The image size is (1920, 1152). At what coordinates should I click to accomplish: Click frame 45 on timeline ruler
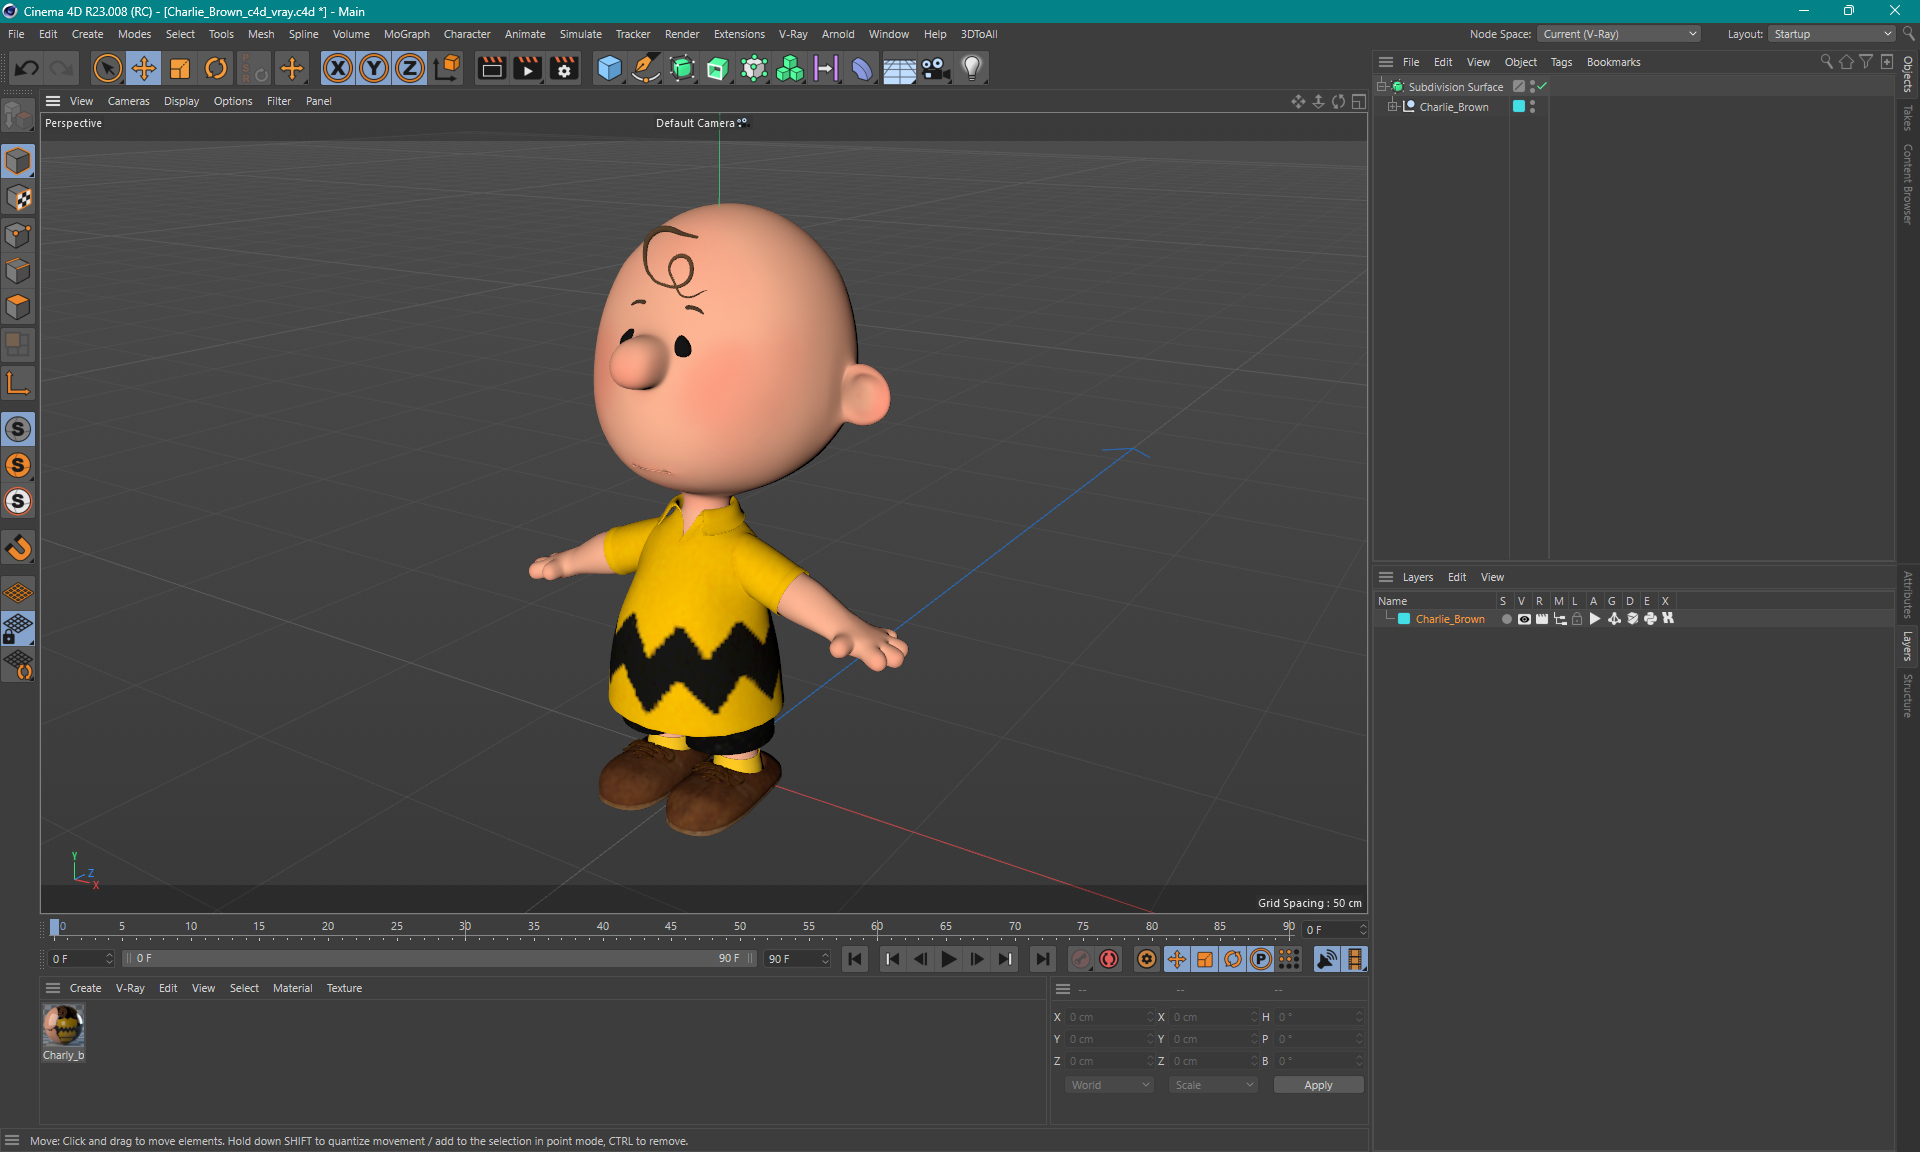[670, 927]
